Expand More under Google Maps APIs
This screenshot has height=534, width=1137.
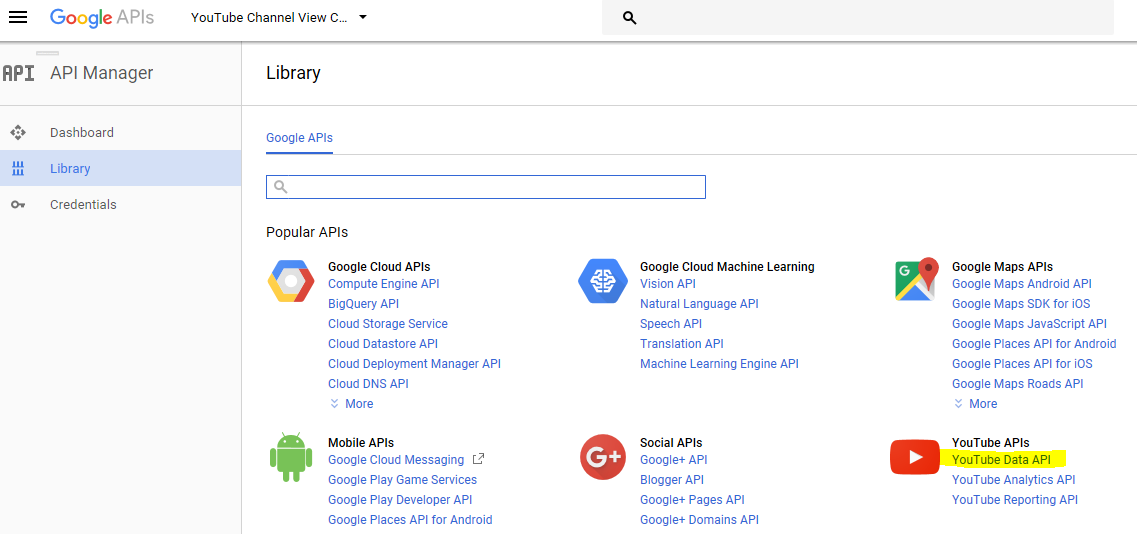pos(975,404)
